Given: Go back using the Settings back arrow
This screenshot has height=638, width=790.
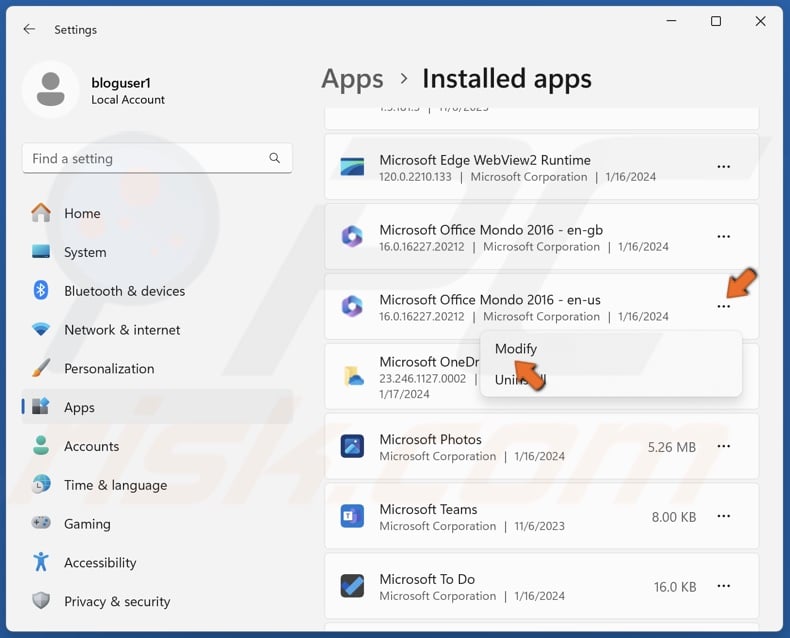Looking at the screenshot, I should (x=29, y=29).
